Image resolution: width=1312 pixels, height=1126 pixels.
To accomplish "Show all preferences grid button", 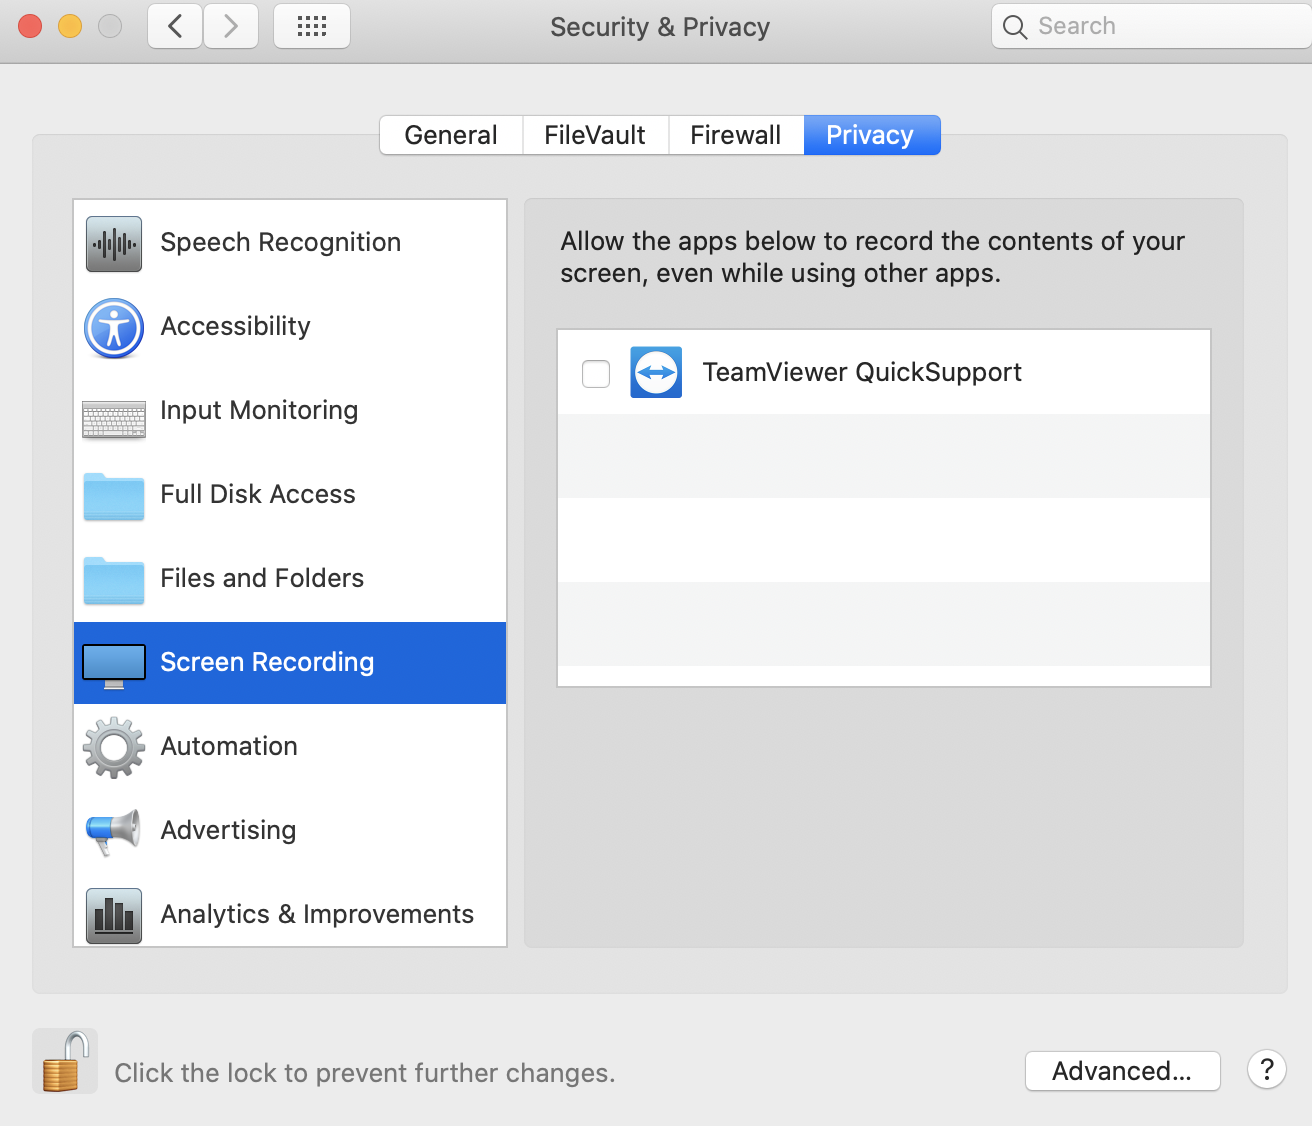I will click(312, 26).
